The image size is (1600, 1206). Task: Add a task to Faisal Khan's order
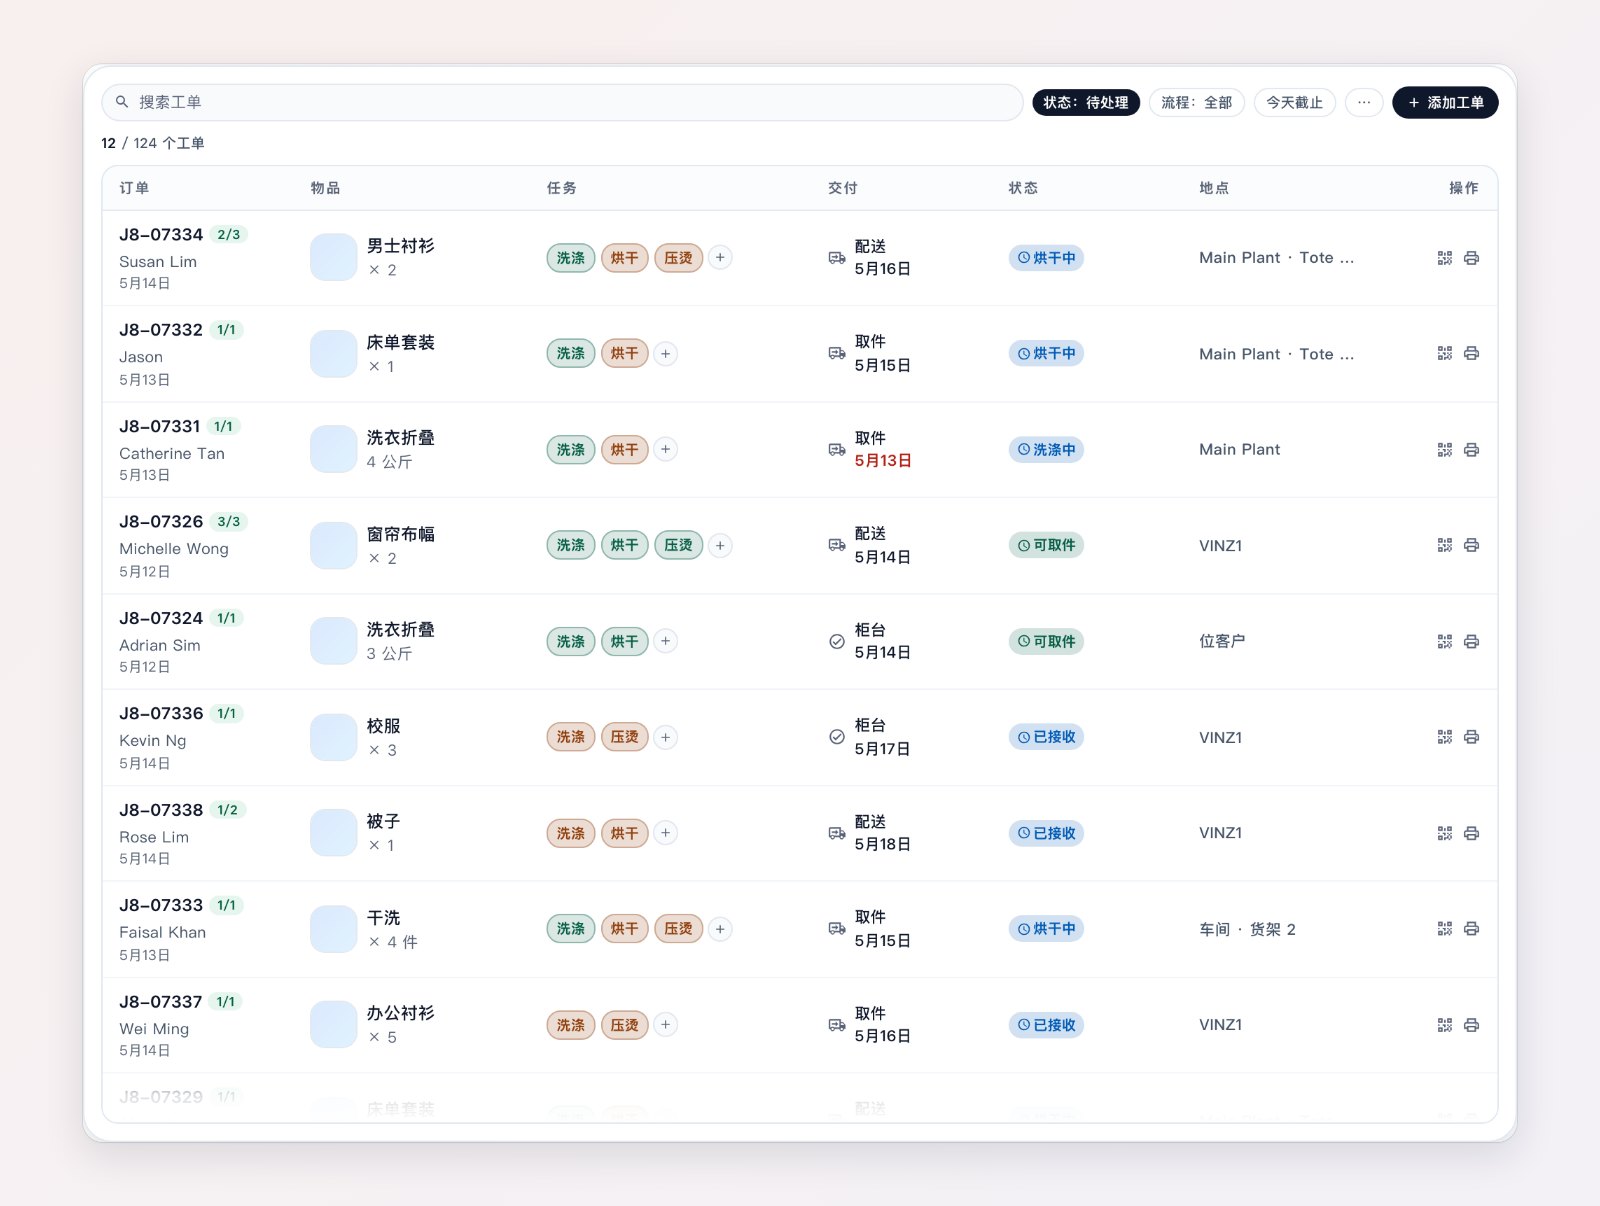(x=720, y=929)
